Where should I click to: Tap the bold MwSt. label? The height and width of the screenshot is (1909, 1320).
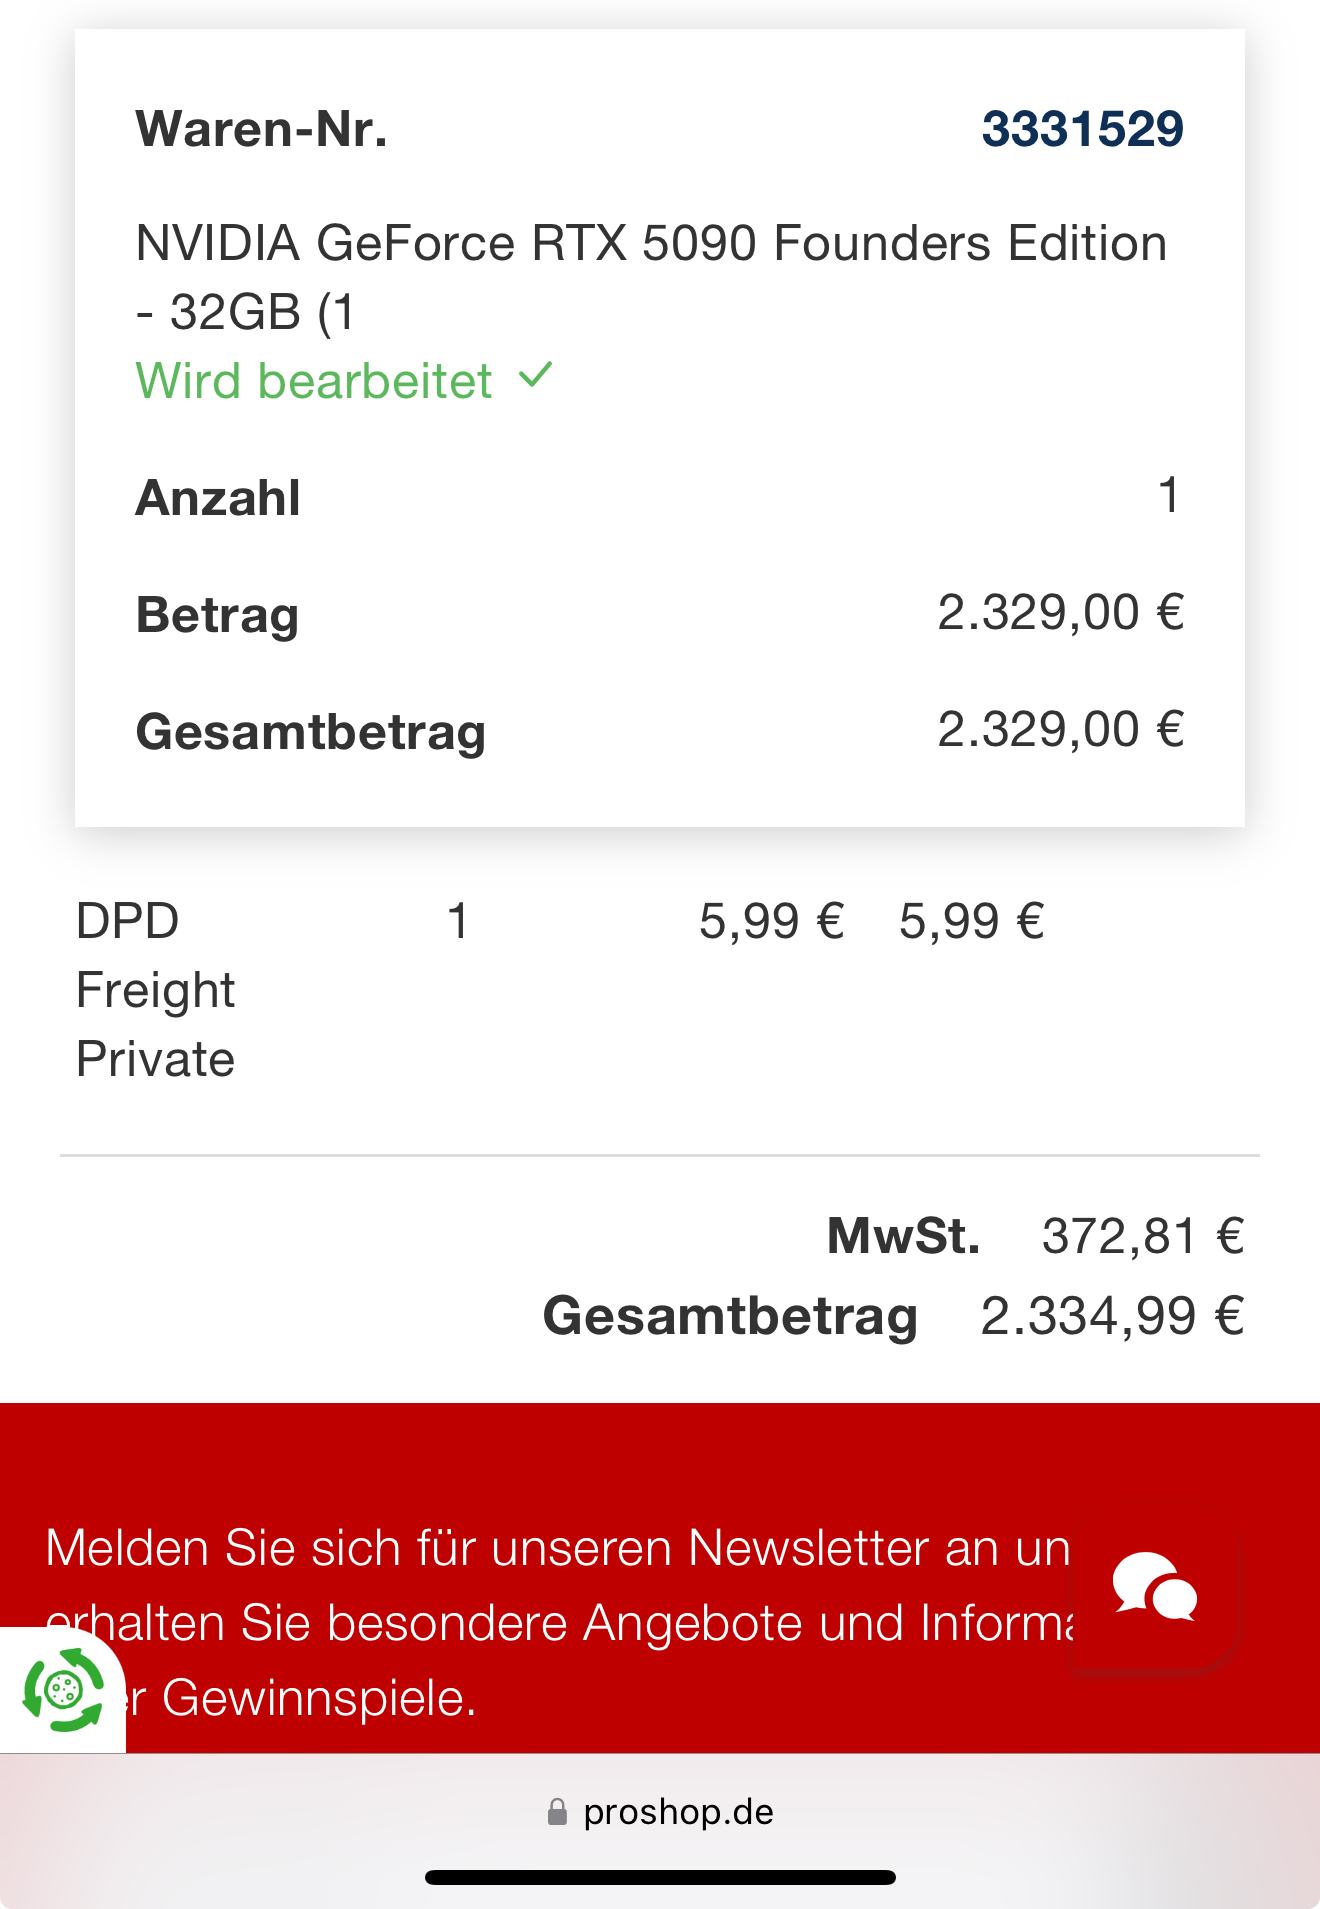coord(903,1237)
